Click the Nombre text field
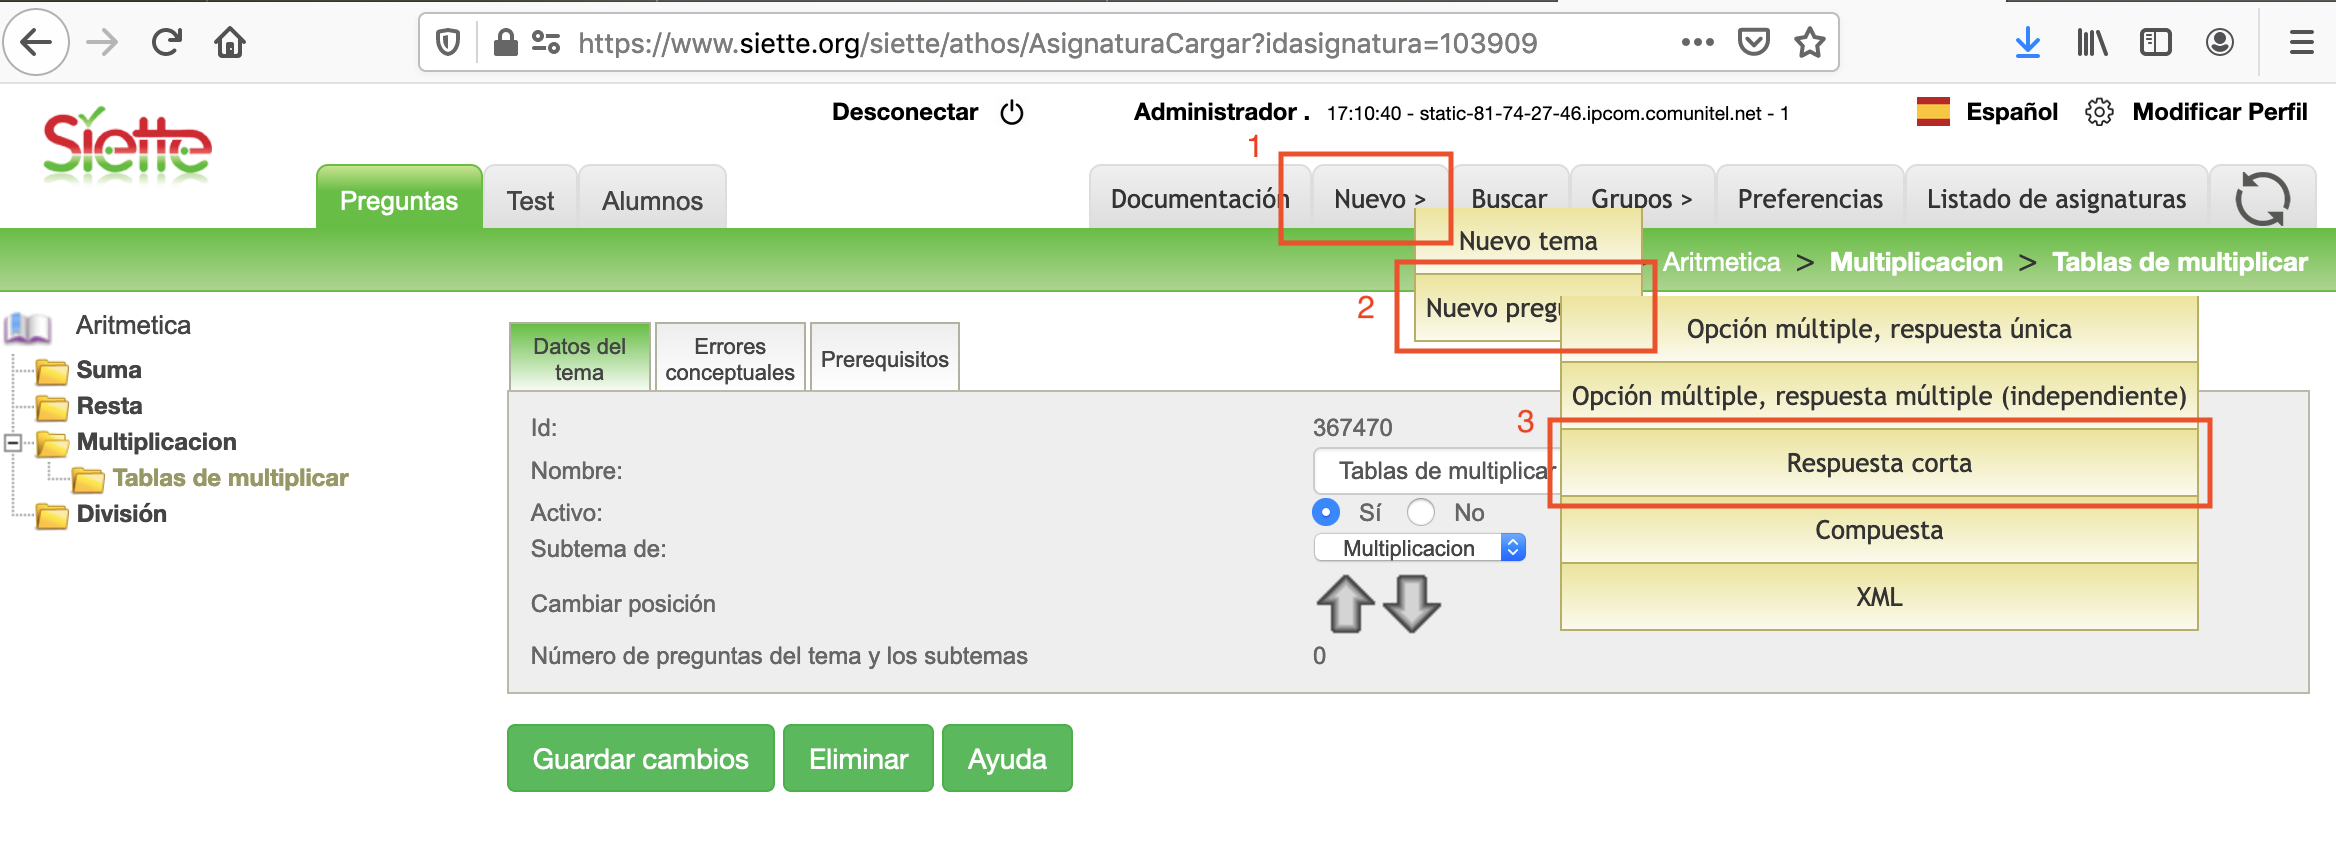This screenshot has height=848, width=2336. click(1435, 471)
